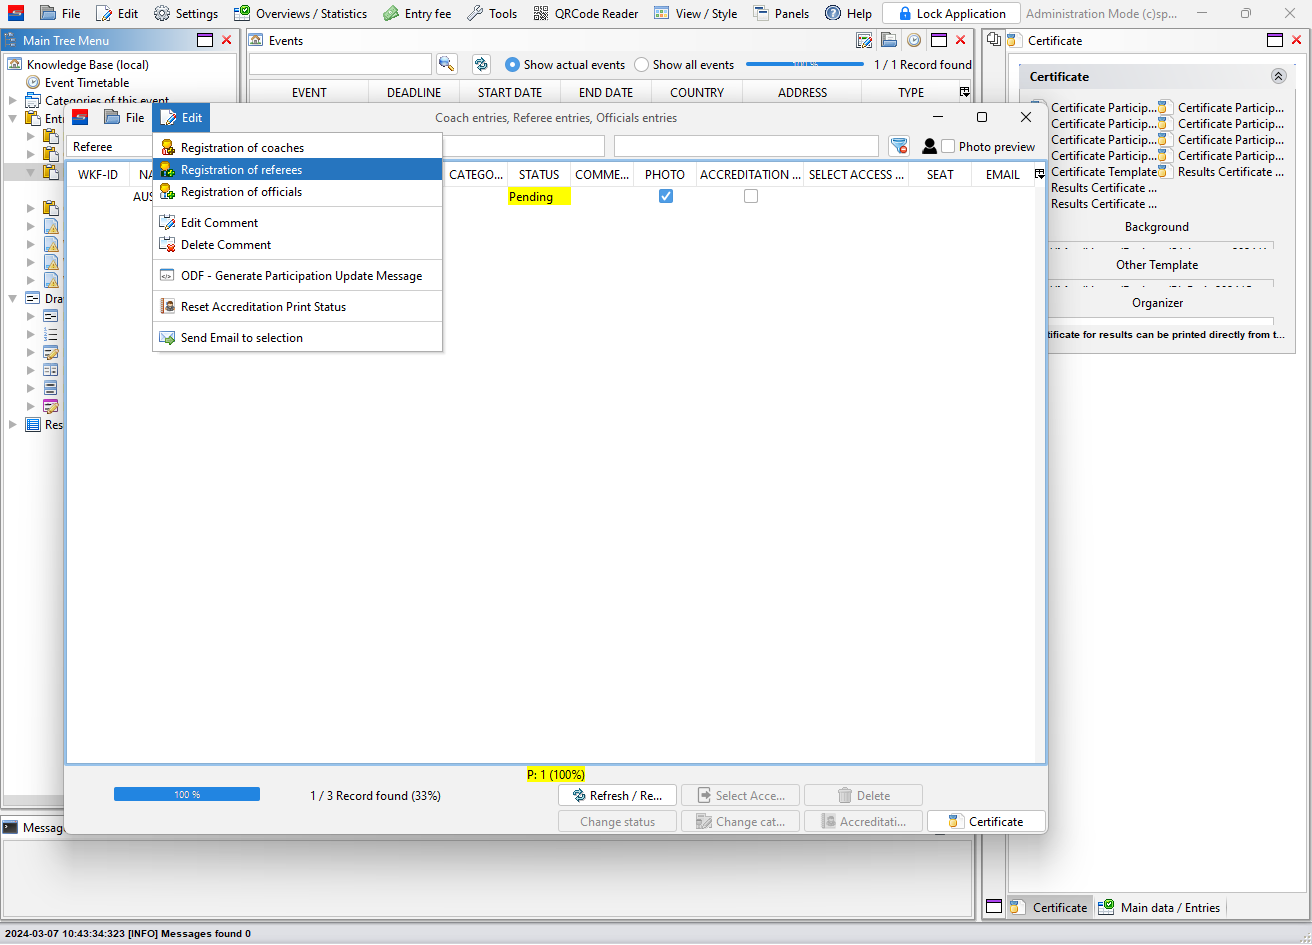Viewport: 1312px width, 945px height.
Task: Select the Event Timetable clock icon
Action: tap(34, 83)
